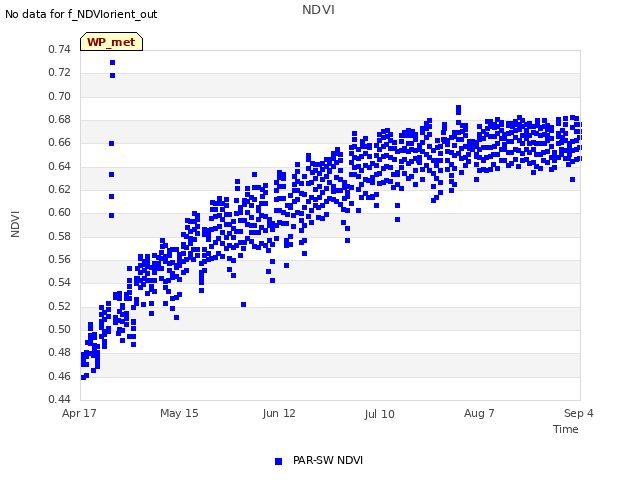
Task: Click the 0.56 y-axis tick label
Action: pos(60,259)
